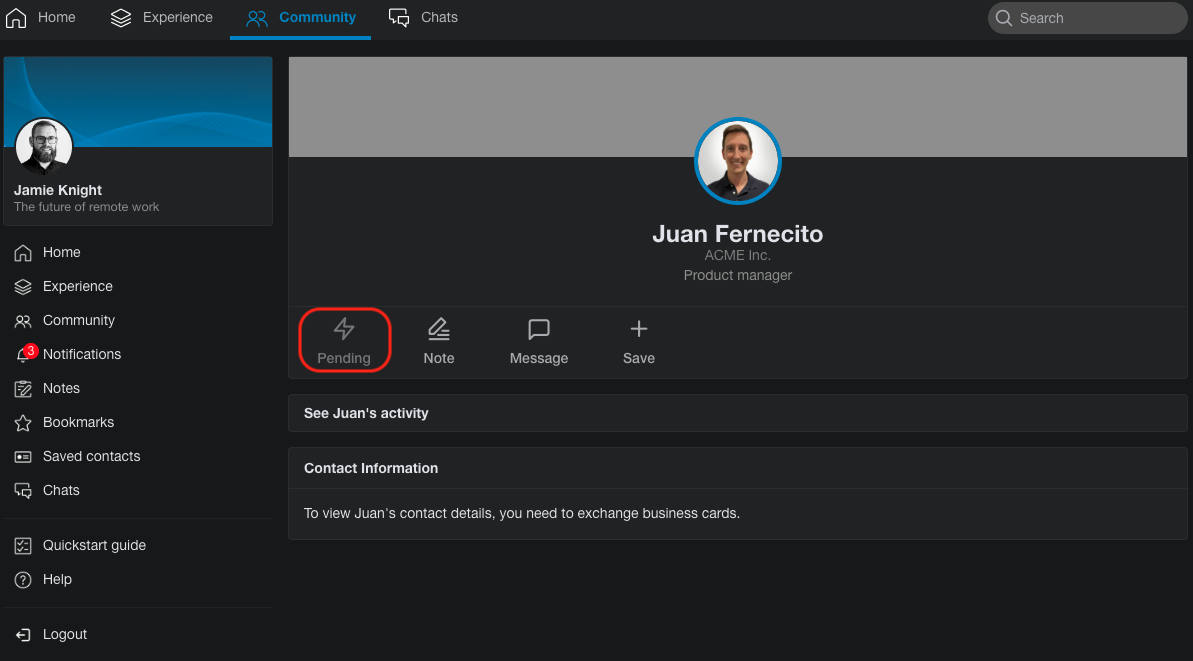Click the sidebar Home house icon
Image resolution: width=1193 pixels, height=661 pixels.
click(x=23, y=253)
